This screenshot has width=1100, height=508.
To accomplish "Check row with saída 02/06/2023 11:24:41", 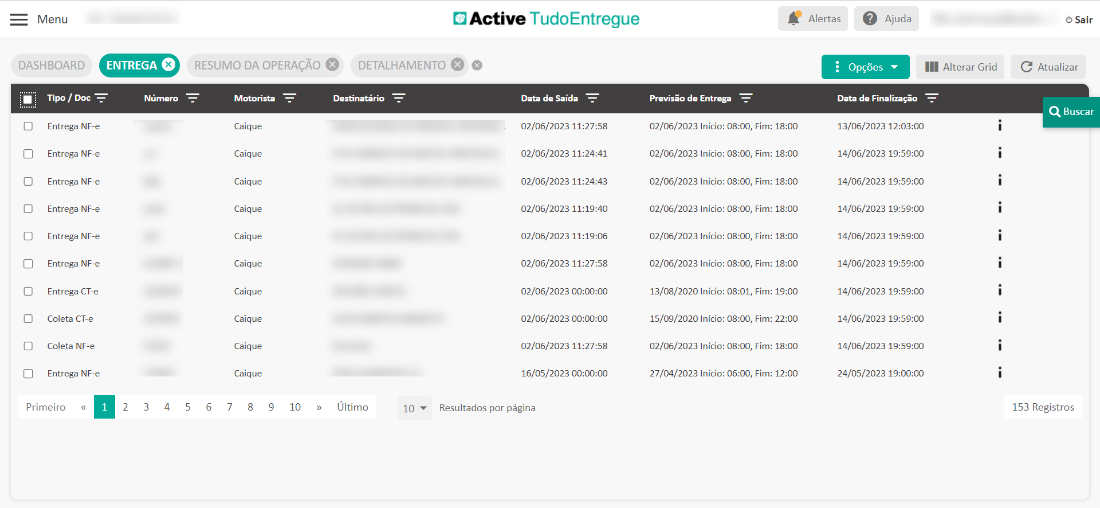I will coord(28,154).
